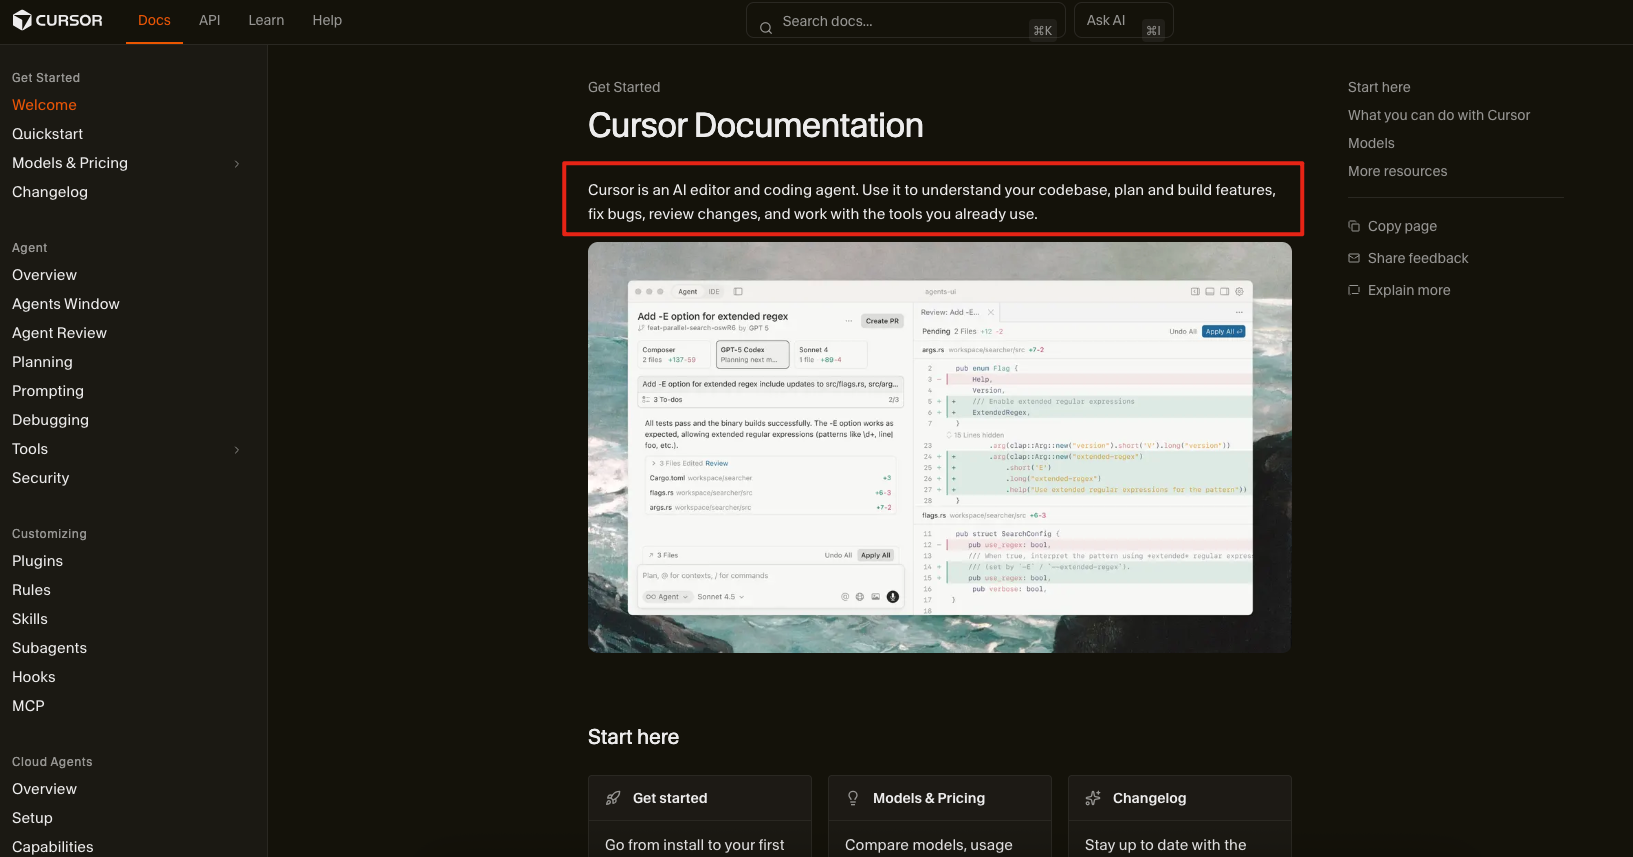The height and width of the screenshot is (857, 1633).
Task: Focus the Search docs input field
Action: pyautogui.click(x=900, y=21)
